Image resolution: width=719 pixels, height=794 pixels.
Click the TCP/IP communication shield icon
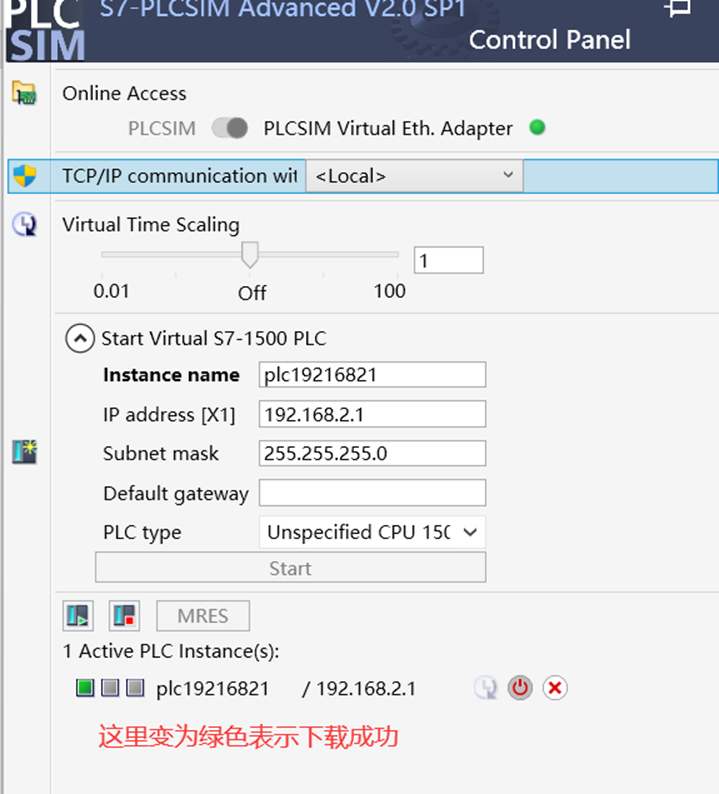click(24, 176)
